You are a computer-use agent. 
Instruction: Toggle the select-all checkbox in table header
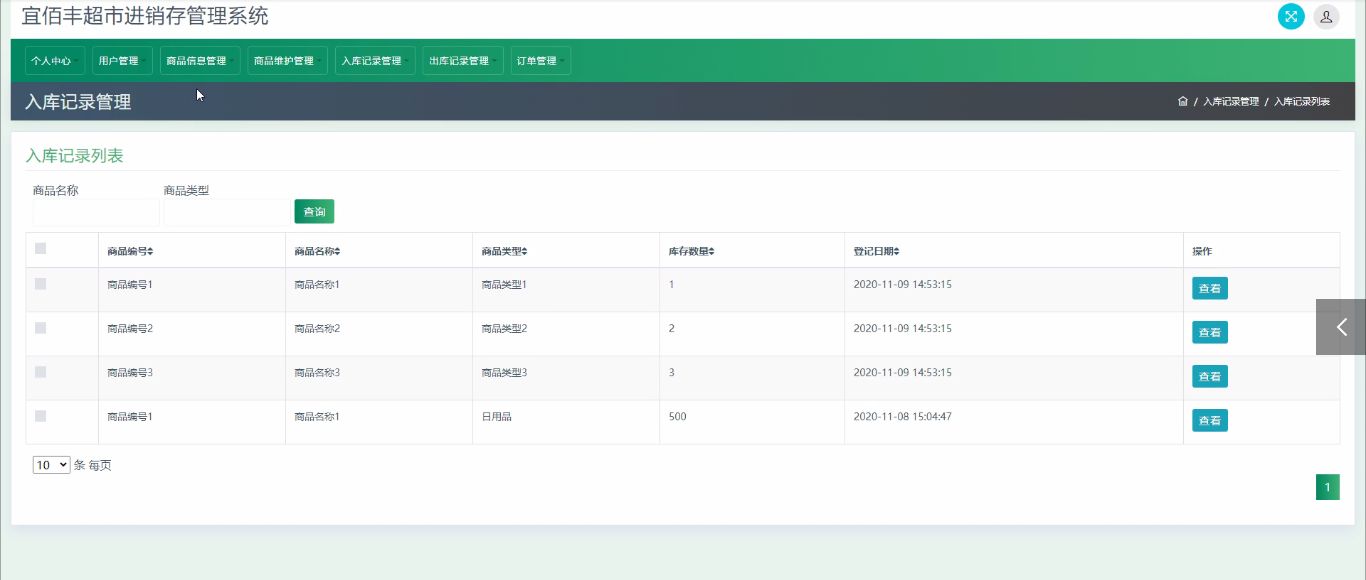[x=40, y=248]
